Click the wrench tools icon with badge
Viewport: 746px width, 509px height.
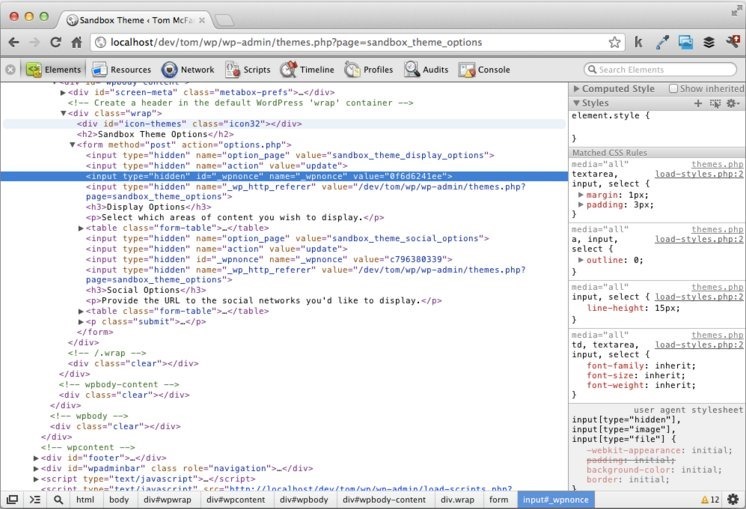tap(733, 41)
